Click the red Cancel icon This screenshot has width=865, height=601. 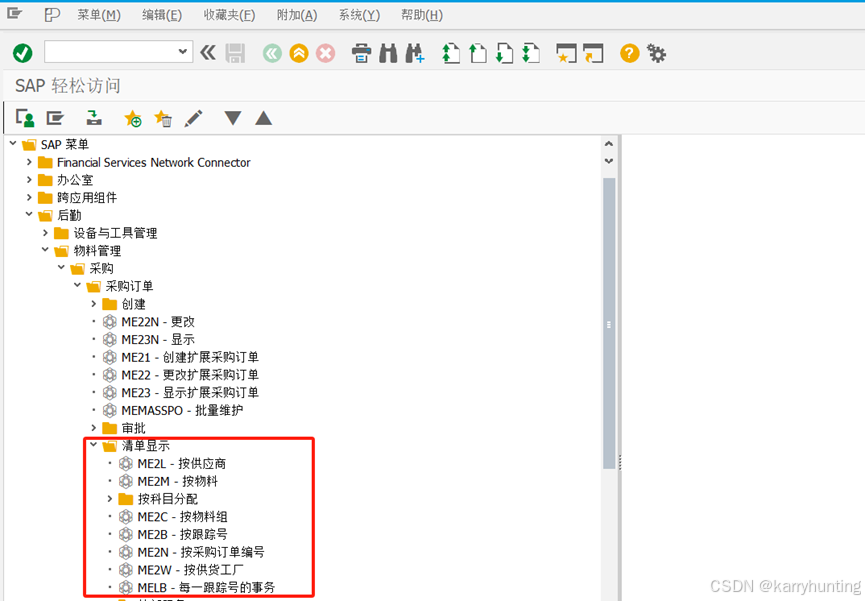325,54
